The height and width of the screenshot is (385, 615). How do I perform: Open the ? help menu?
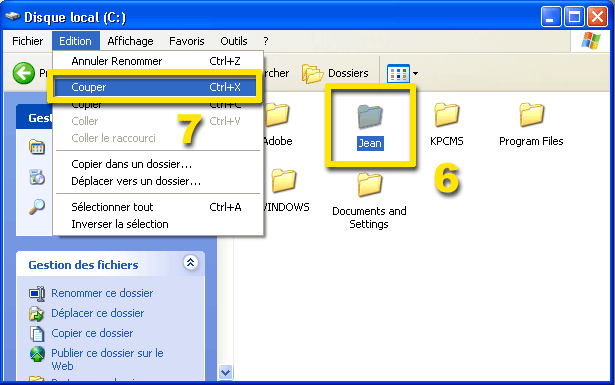(x=266, y=41)
